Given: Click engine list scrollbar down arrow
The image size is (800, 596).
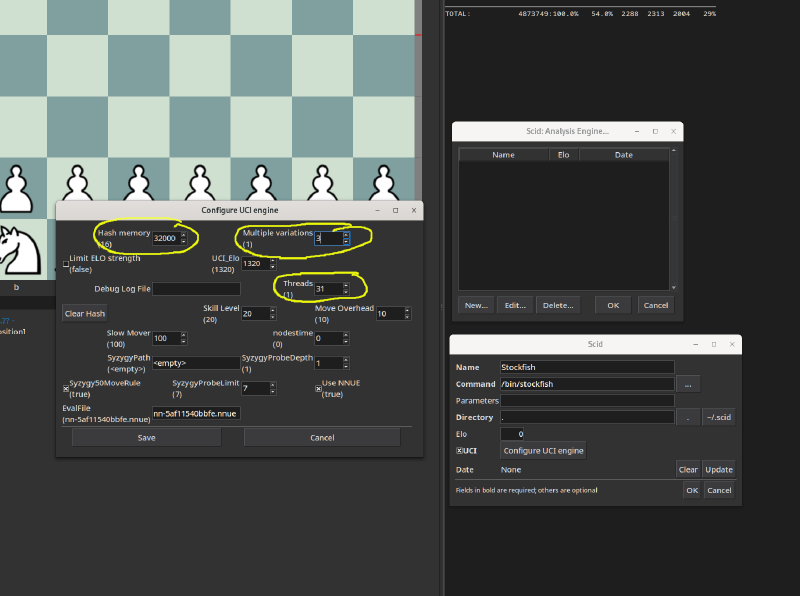Looking at the screenshot, I should 674,287.
